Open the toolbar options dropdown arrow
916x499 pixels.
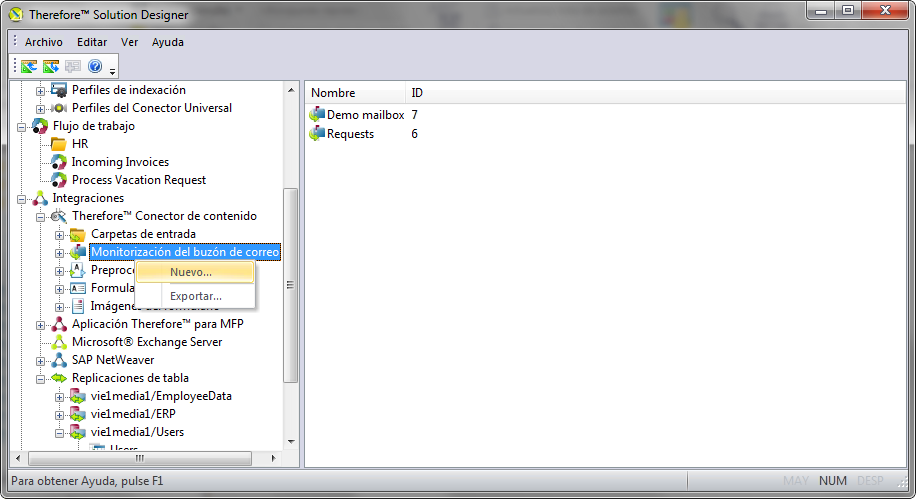[x=112, y=71]
